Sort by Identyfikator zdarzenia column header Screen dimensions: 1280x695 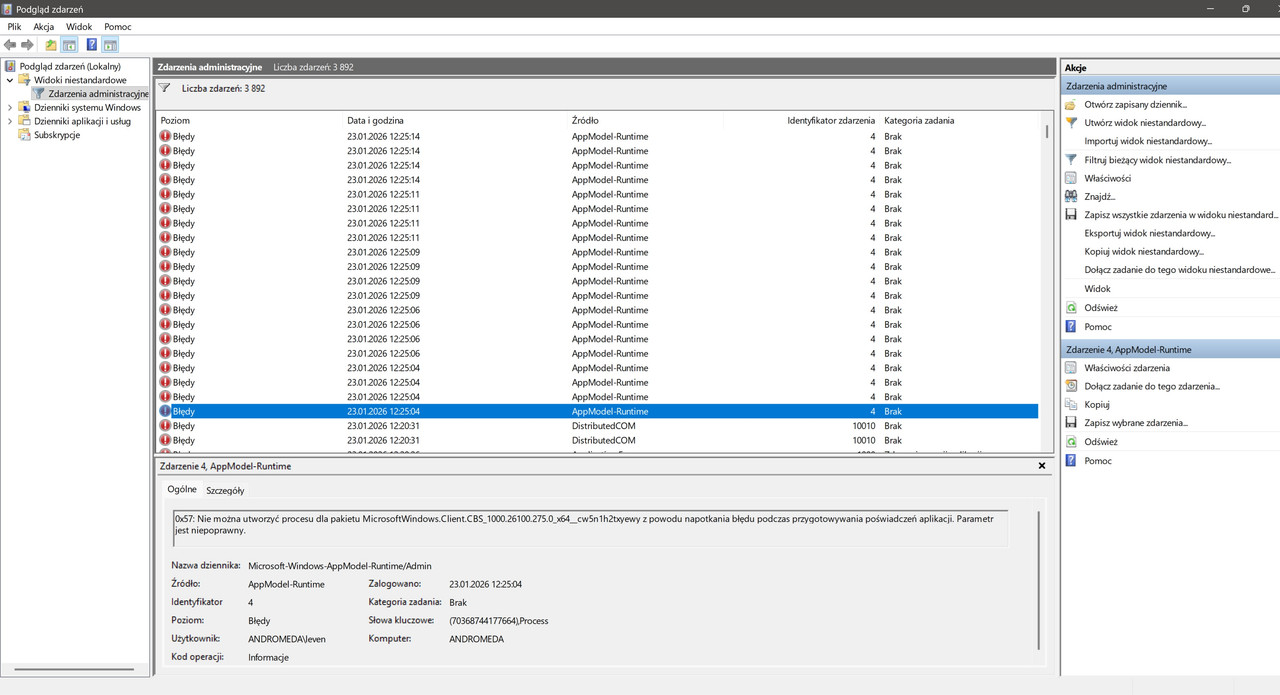(x=831, y=120)
